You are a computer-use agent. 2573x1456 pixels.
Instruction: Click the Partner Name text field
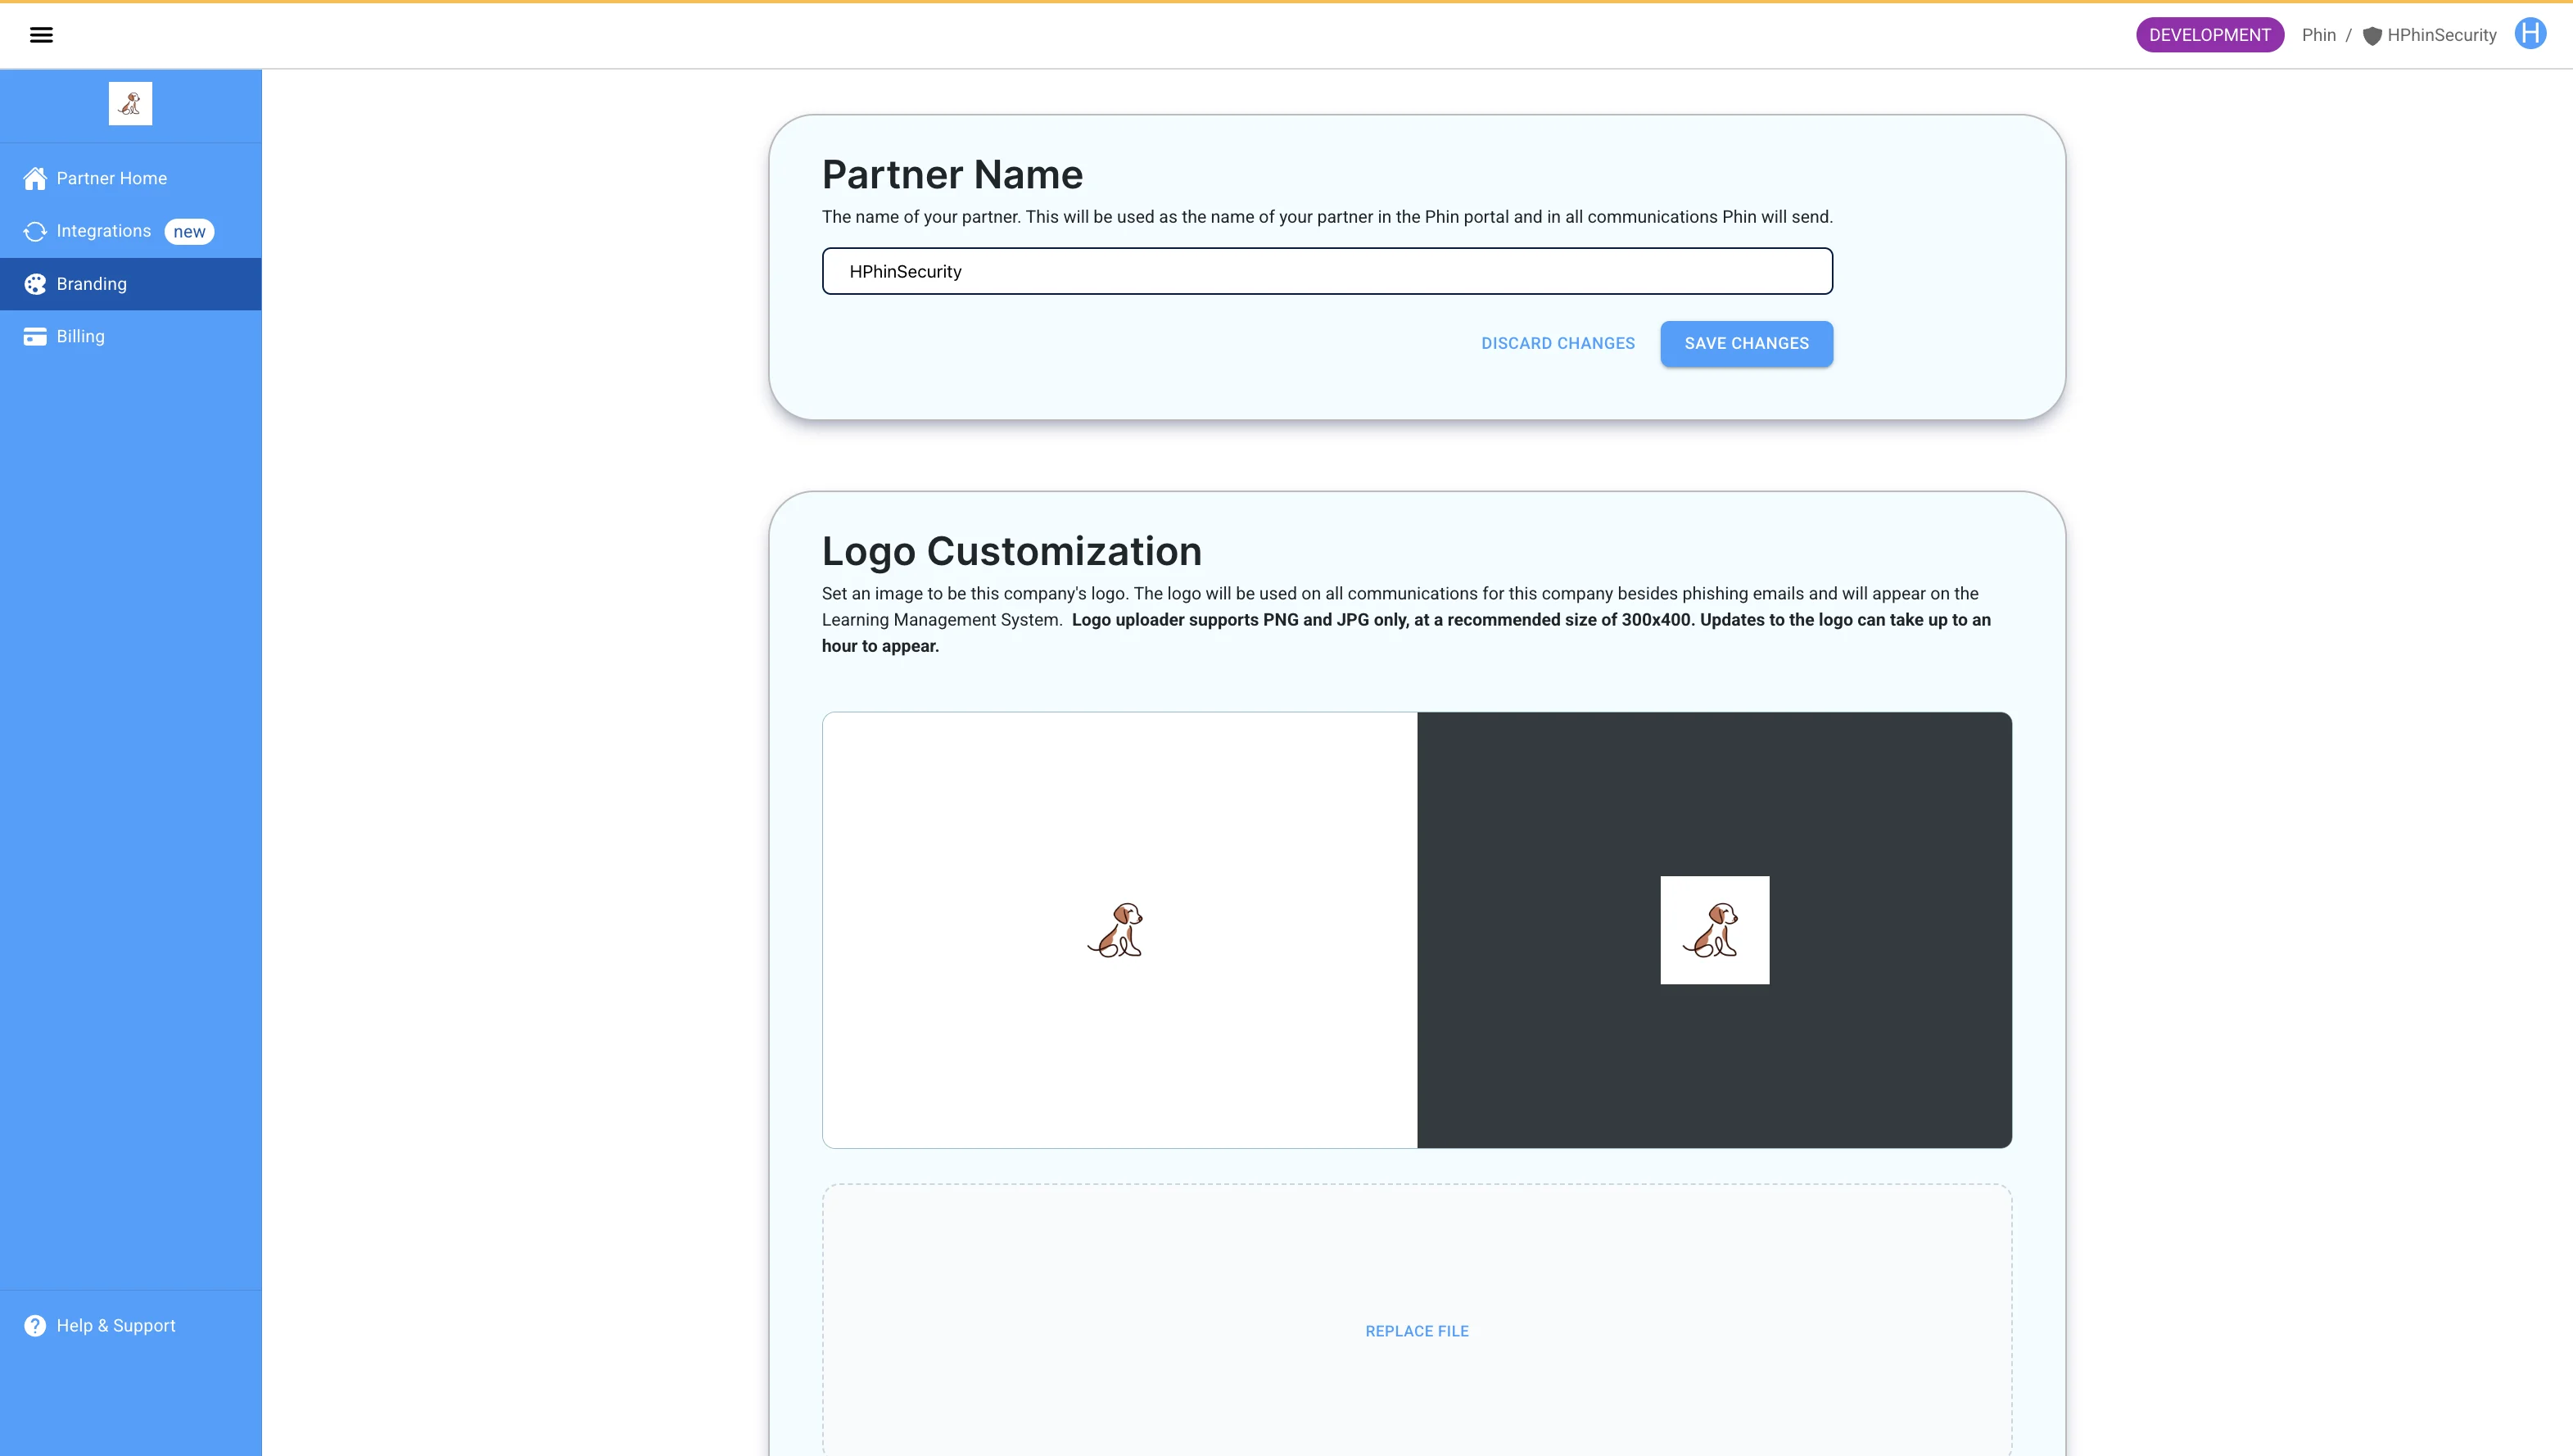pos(1326,272)
